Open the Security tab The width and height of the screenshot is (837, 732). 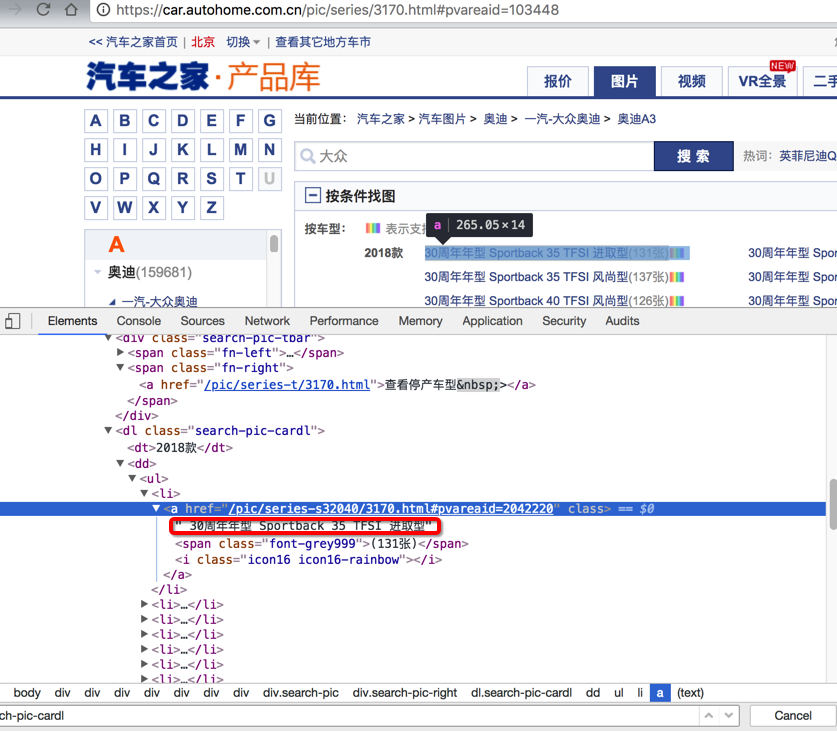pyautogui.click(x=564, y=321)
